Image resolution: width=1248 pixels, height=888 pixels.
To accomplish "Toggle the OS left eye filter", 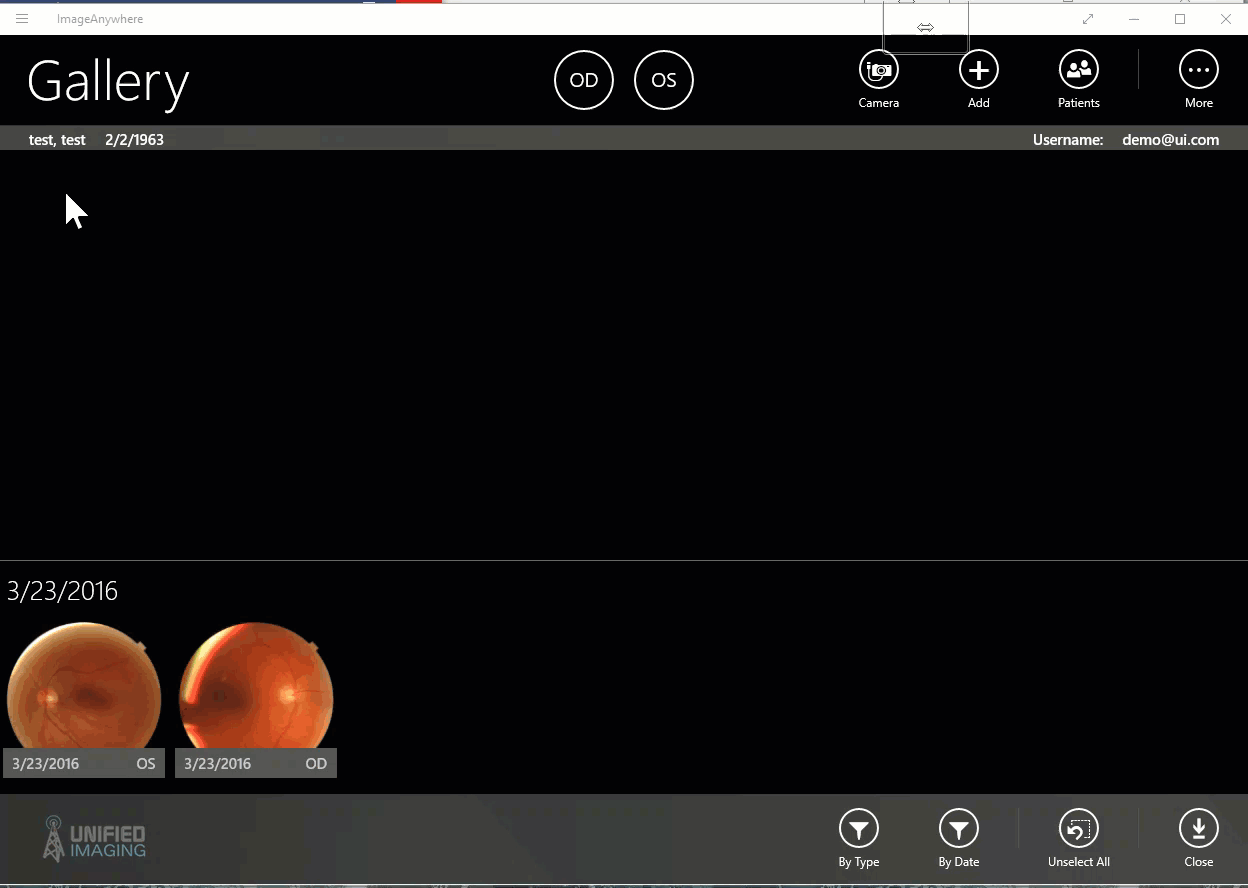I will pyautogui.click(x=664, y=80).
